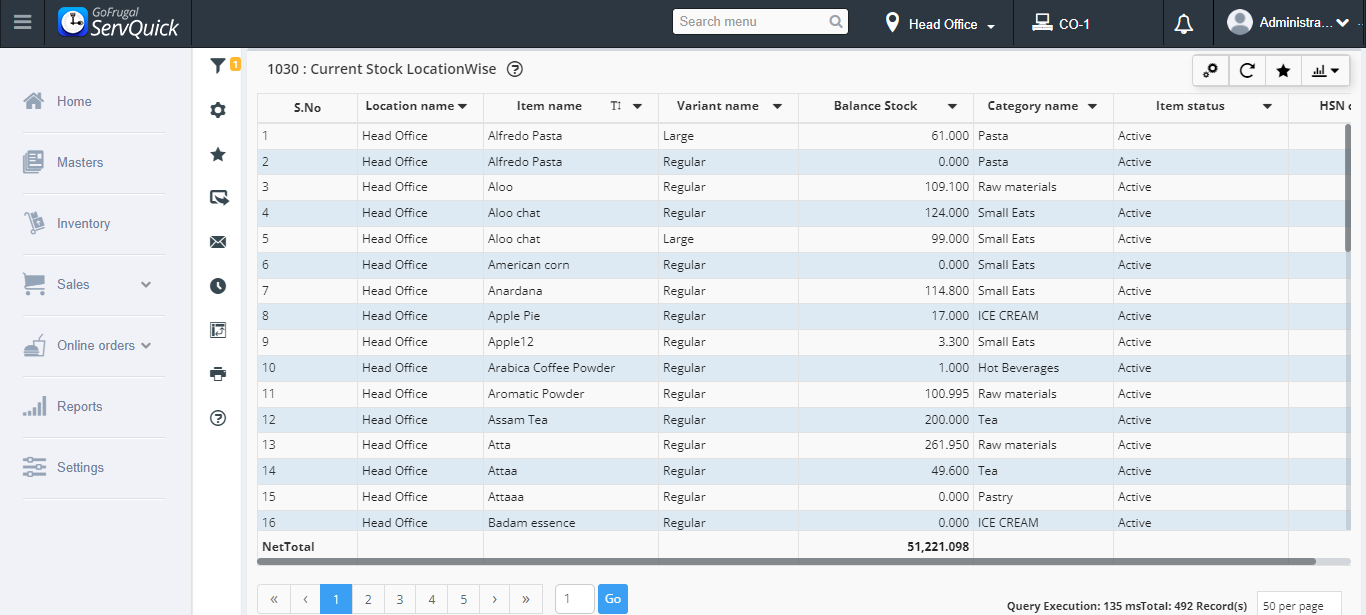Viewport: 1366px width, 615px height.
Task: Click the refresh report icon
Action: point(1247,70)
